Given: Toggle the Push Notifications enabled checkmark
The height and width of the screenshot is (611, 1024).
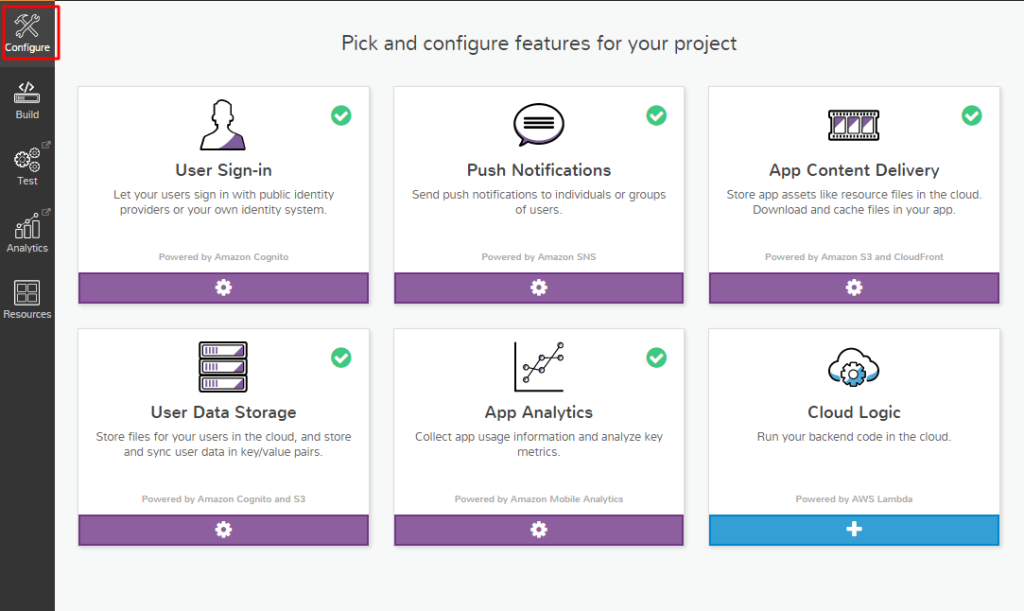Looking at the screenshot, I should (x=656, y=116).
